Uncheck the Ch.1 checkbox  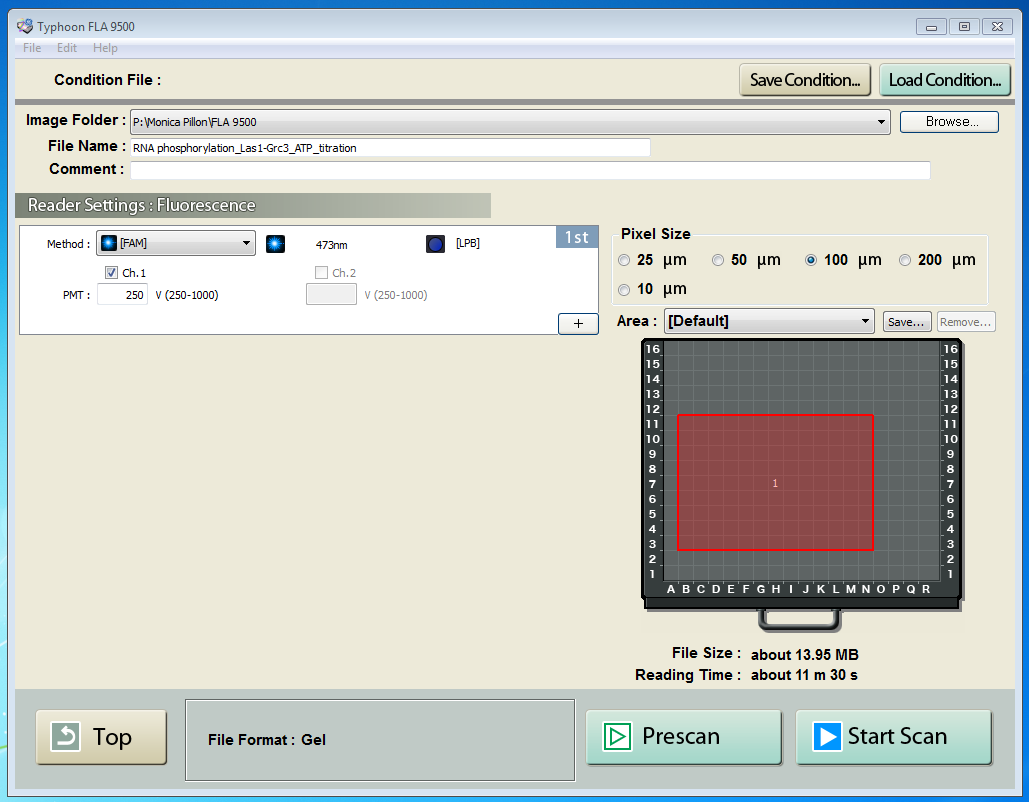tap(112, 272)
